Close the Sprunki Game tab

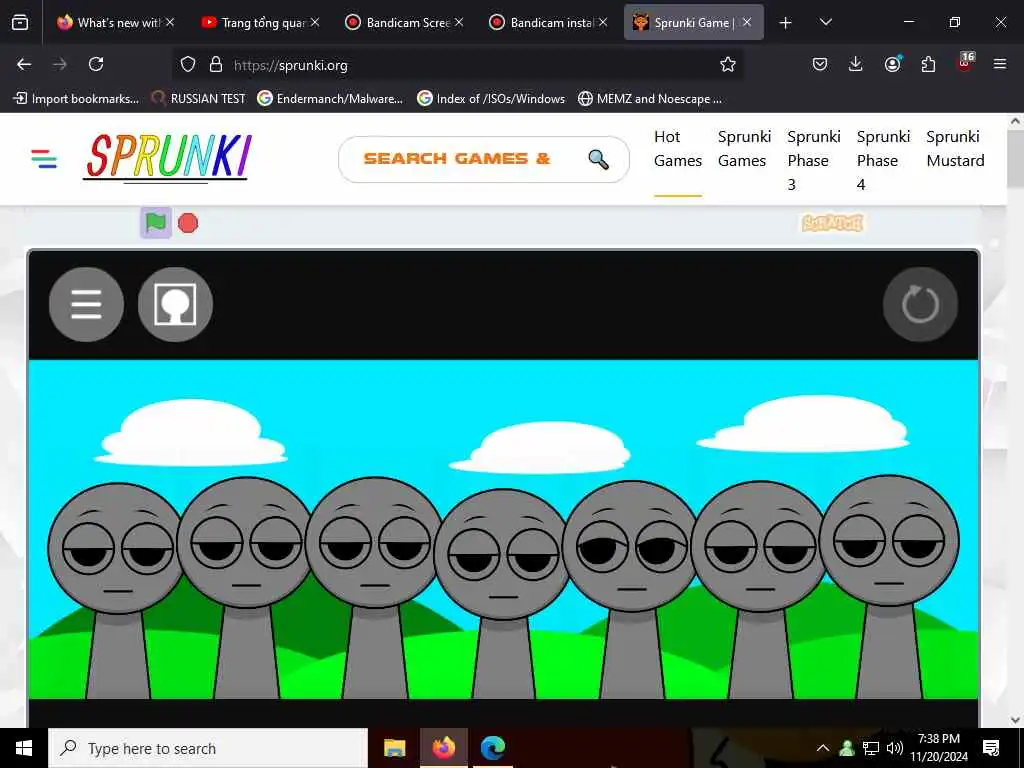(x=747, y=22)
